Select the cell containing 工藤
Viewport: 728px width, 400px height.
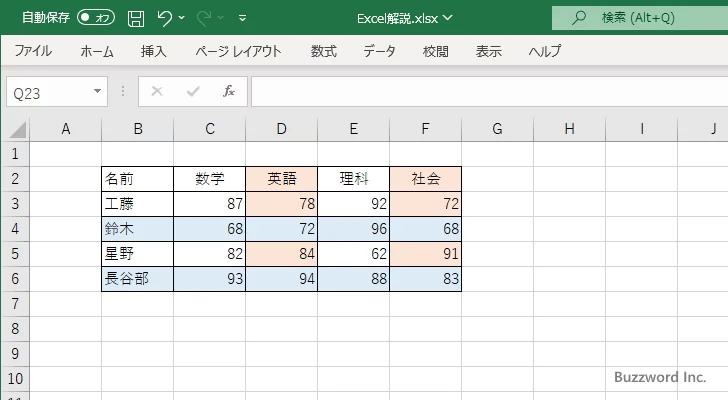coord(137,204)
